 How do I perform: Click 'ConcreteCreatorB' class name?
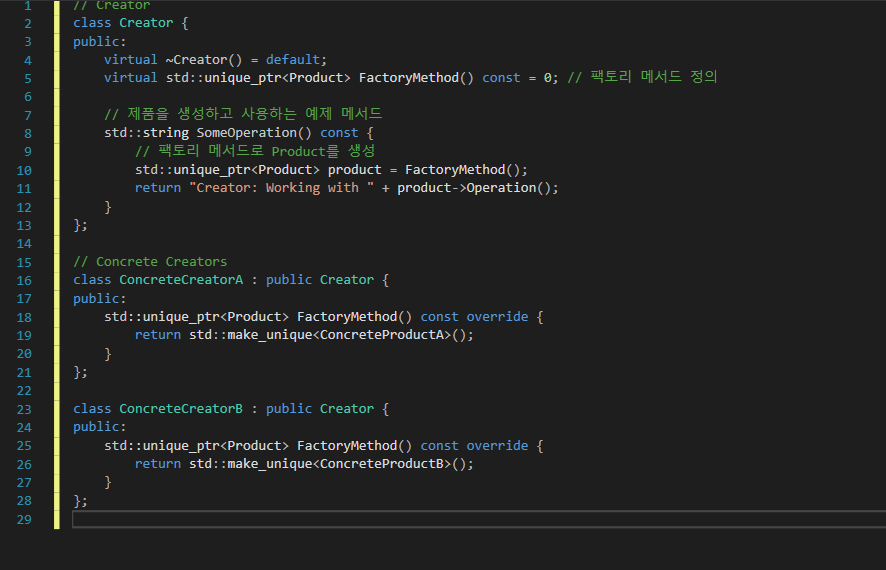coord(181,409)
